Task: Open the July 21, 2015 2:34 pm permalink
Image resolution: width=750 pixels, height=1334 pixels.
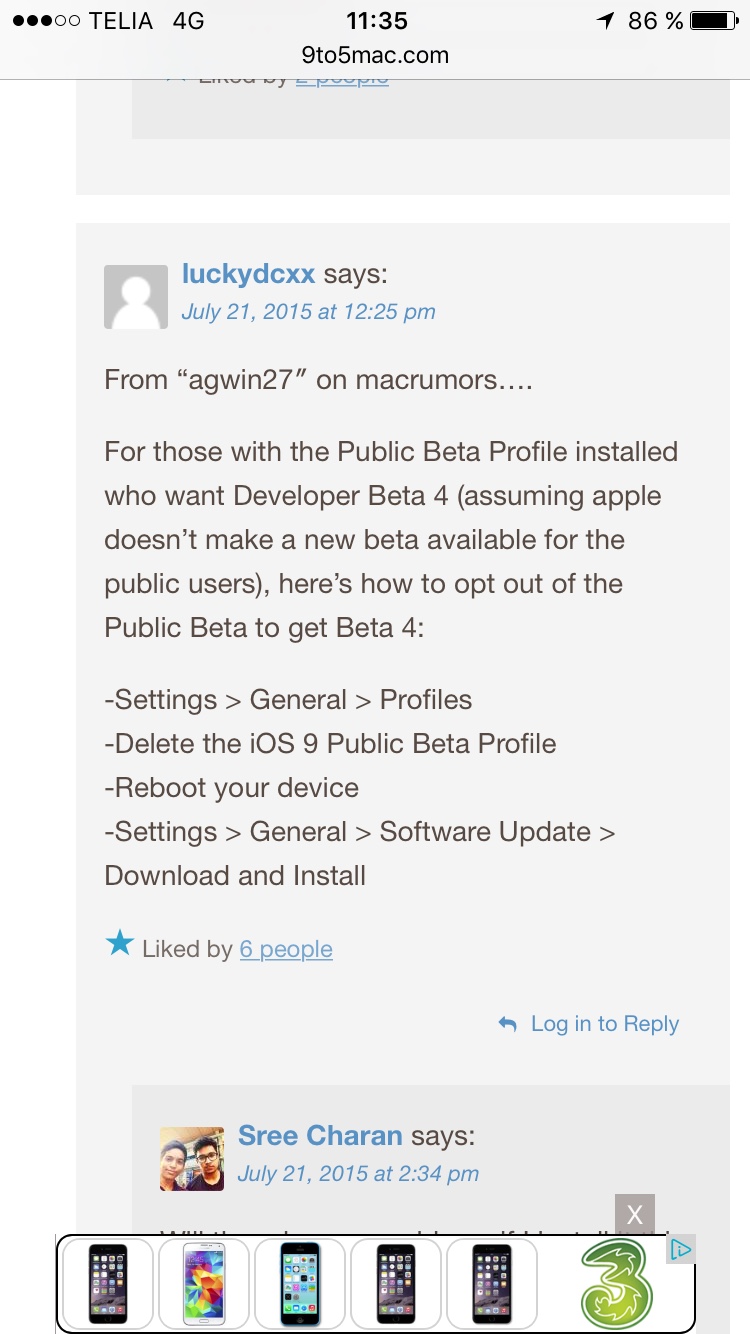Action: pos(358,1174)
